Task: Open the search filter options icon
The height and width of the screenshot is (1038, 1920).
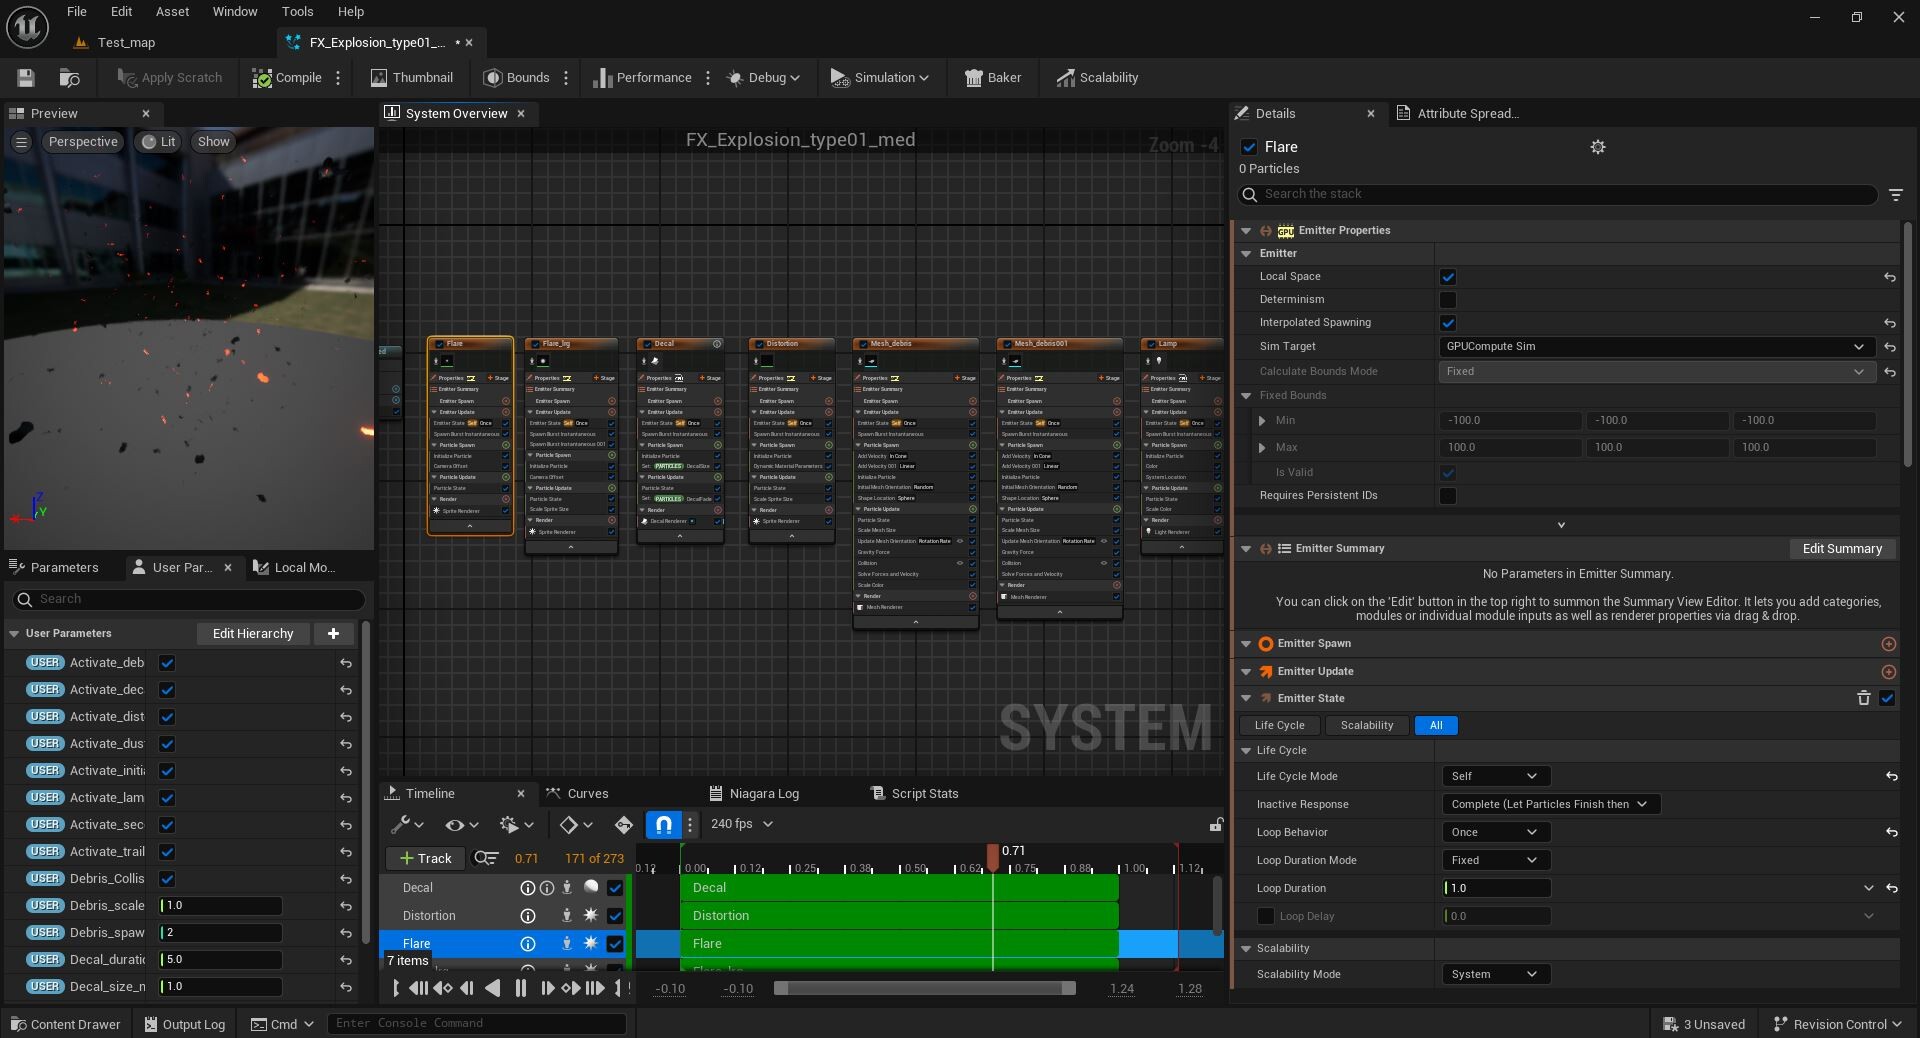Action: click(1895, 195)
